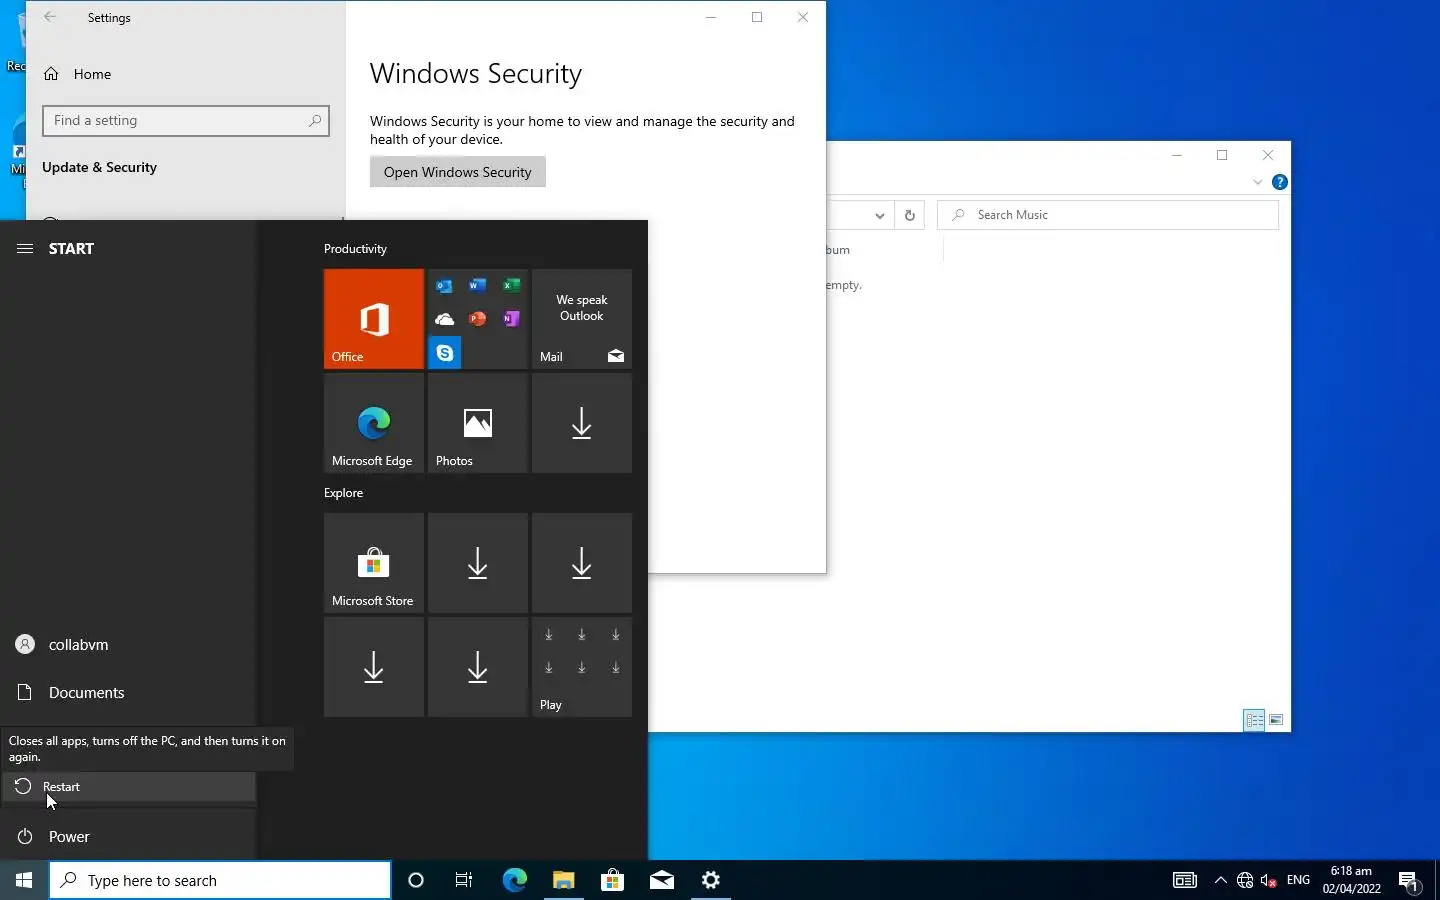Open the Office tile in Start menu
The height and width of the screenshot is (900, 1440).
click(x=373, y=319)
